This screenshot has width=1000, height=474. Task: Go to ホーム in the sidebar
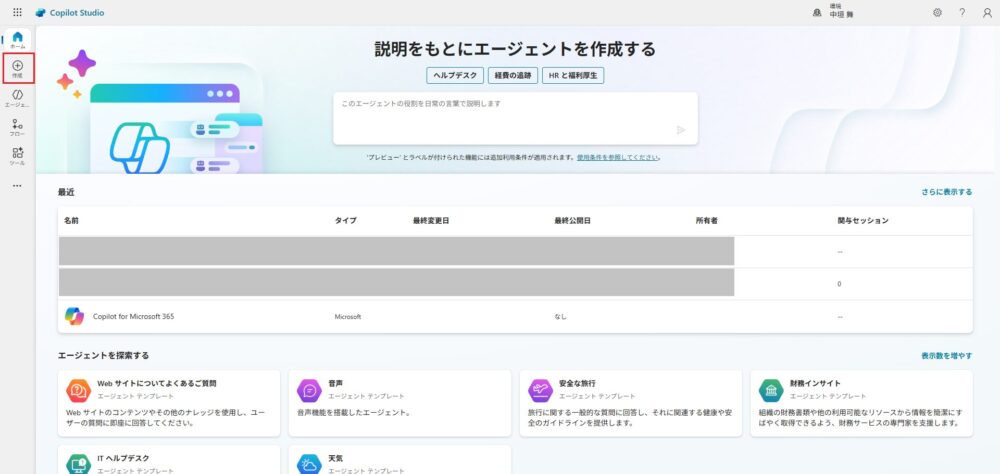[x=17, y=40]
